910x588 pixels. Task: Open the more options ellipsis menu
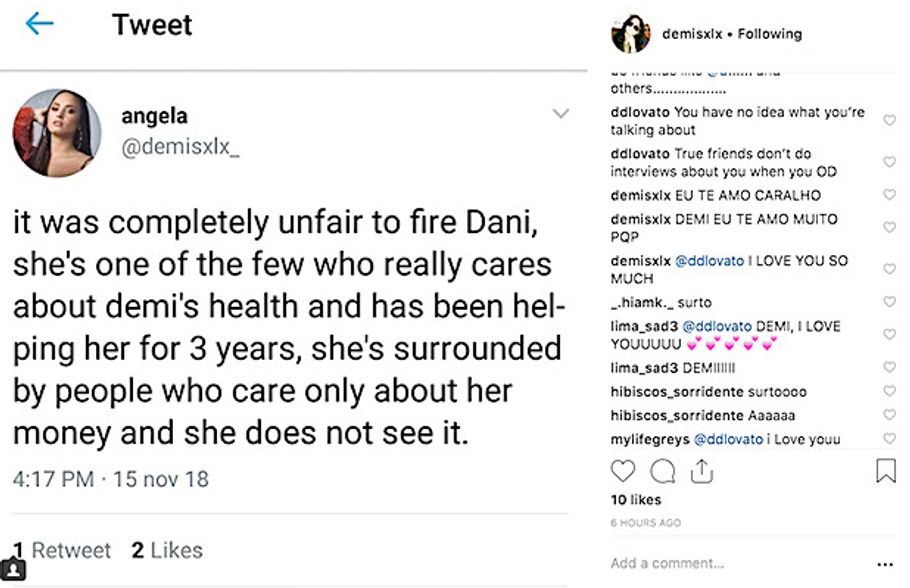click(x=884, y=563)
